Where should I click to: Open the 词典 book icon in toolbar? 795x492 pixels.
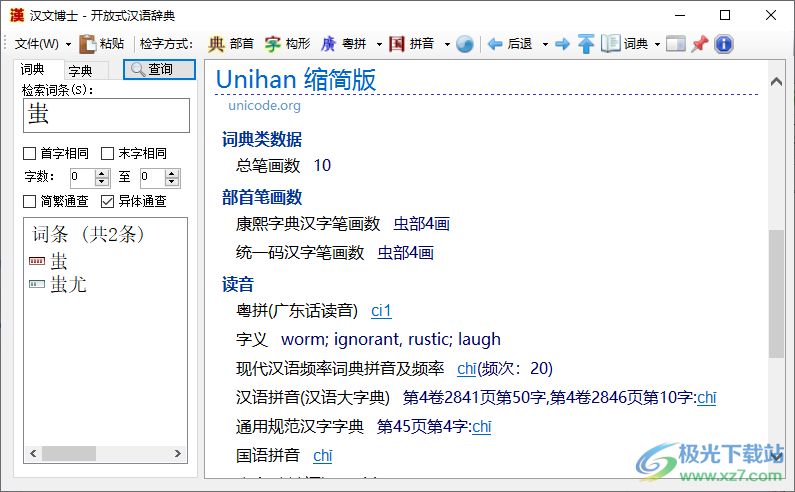tap(610, 44)
